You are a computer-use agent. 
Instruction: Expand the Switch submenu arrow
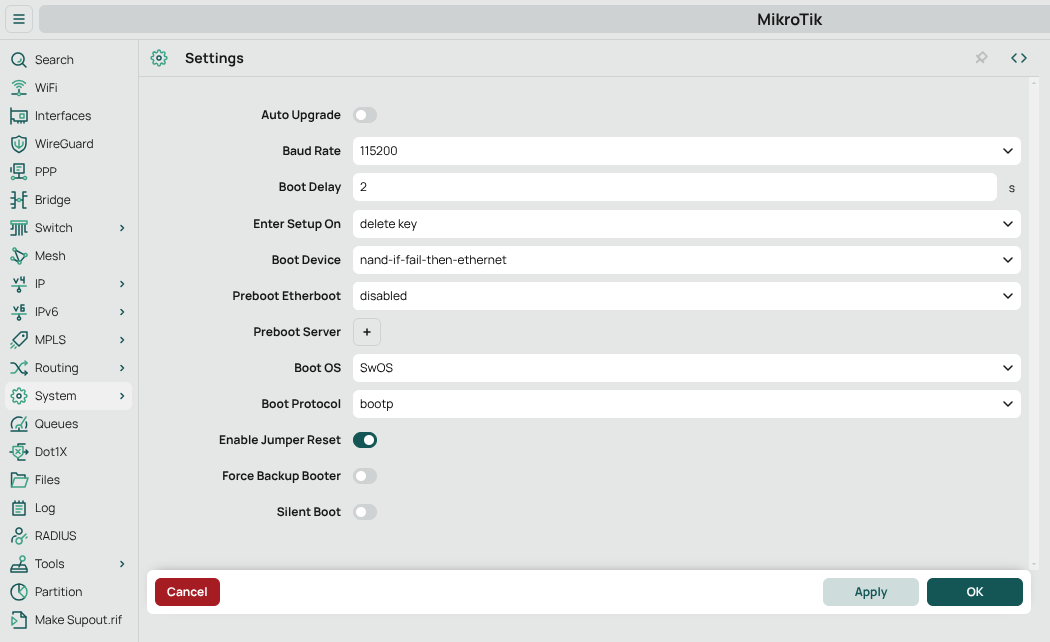click(122, 228)
